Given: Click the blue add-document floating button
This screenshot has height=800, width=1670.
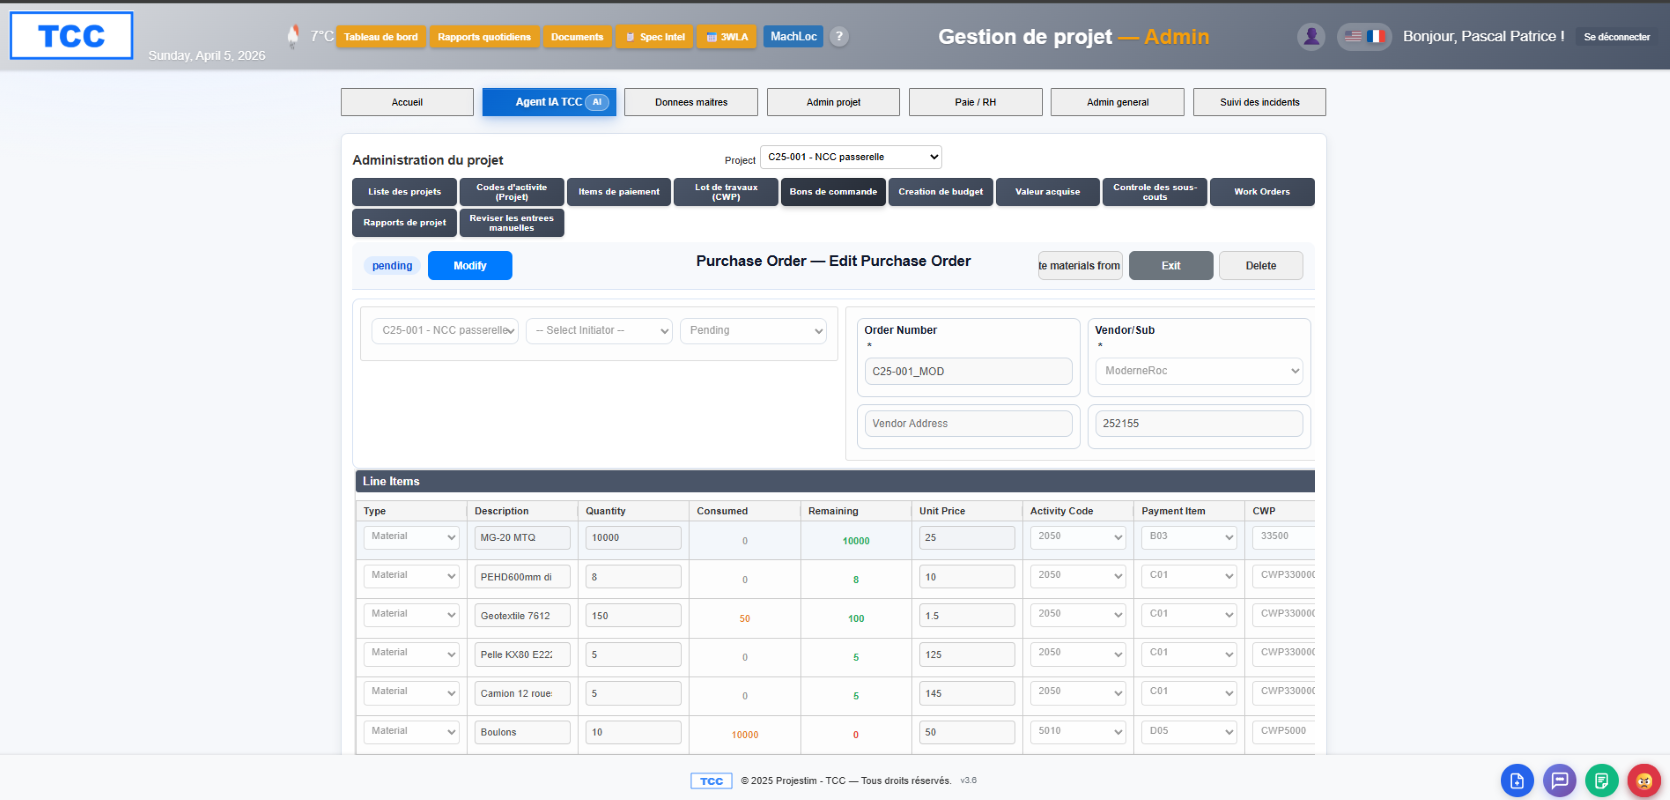Looking at the screenshot, I should coord(1517,781).
